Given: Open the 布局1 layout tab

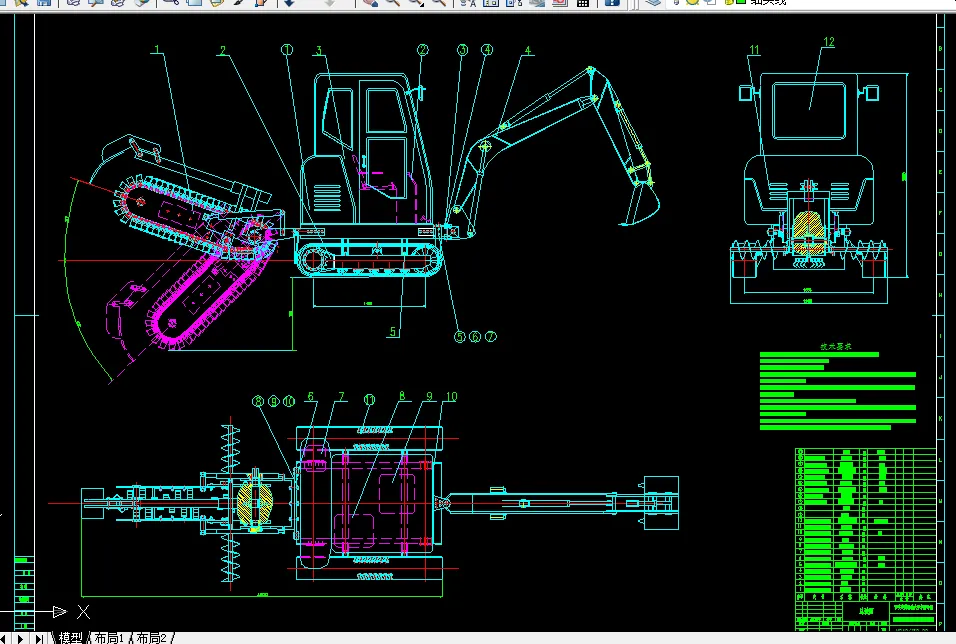Looking at the screenshot, I should point(109,638).
